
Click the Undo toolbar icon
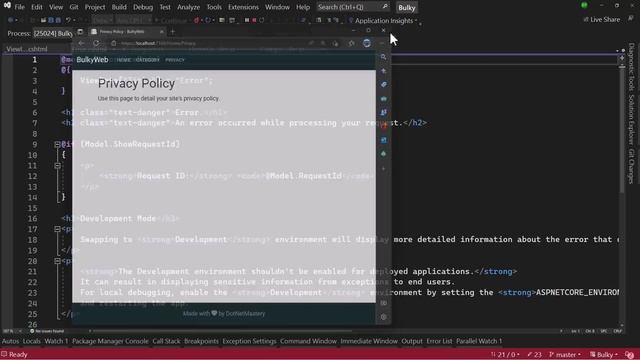pyautogui.click(x=68, y=20)
